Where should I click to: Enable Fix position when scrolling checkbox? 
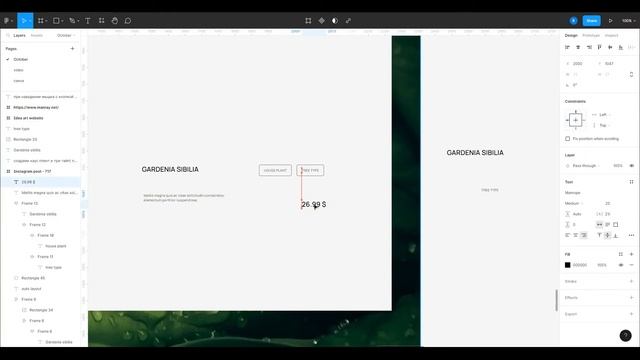tap(567, 139)
